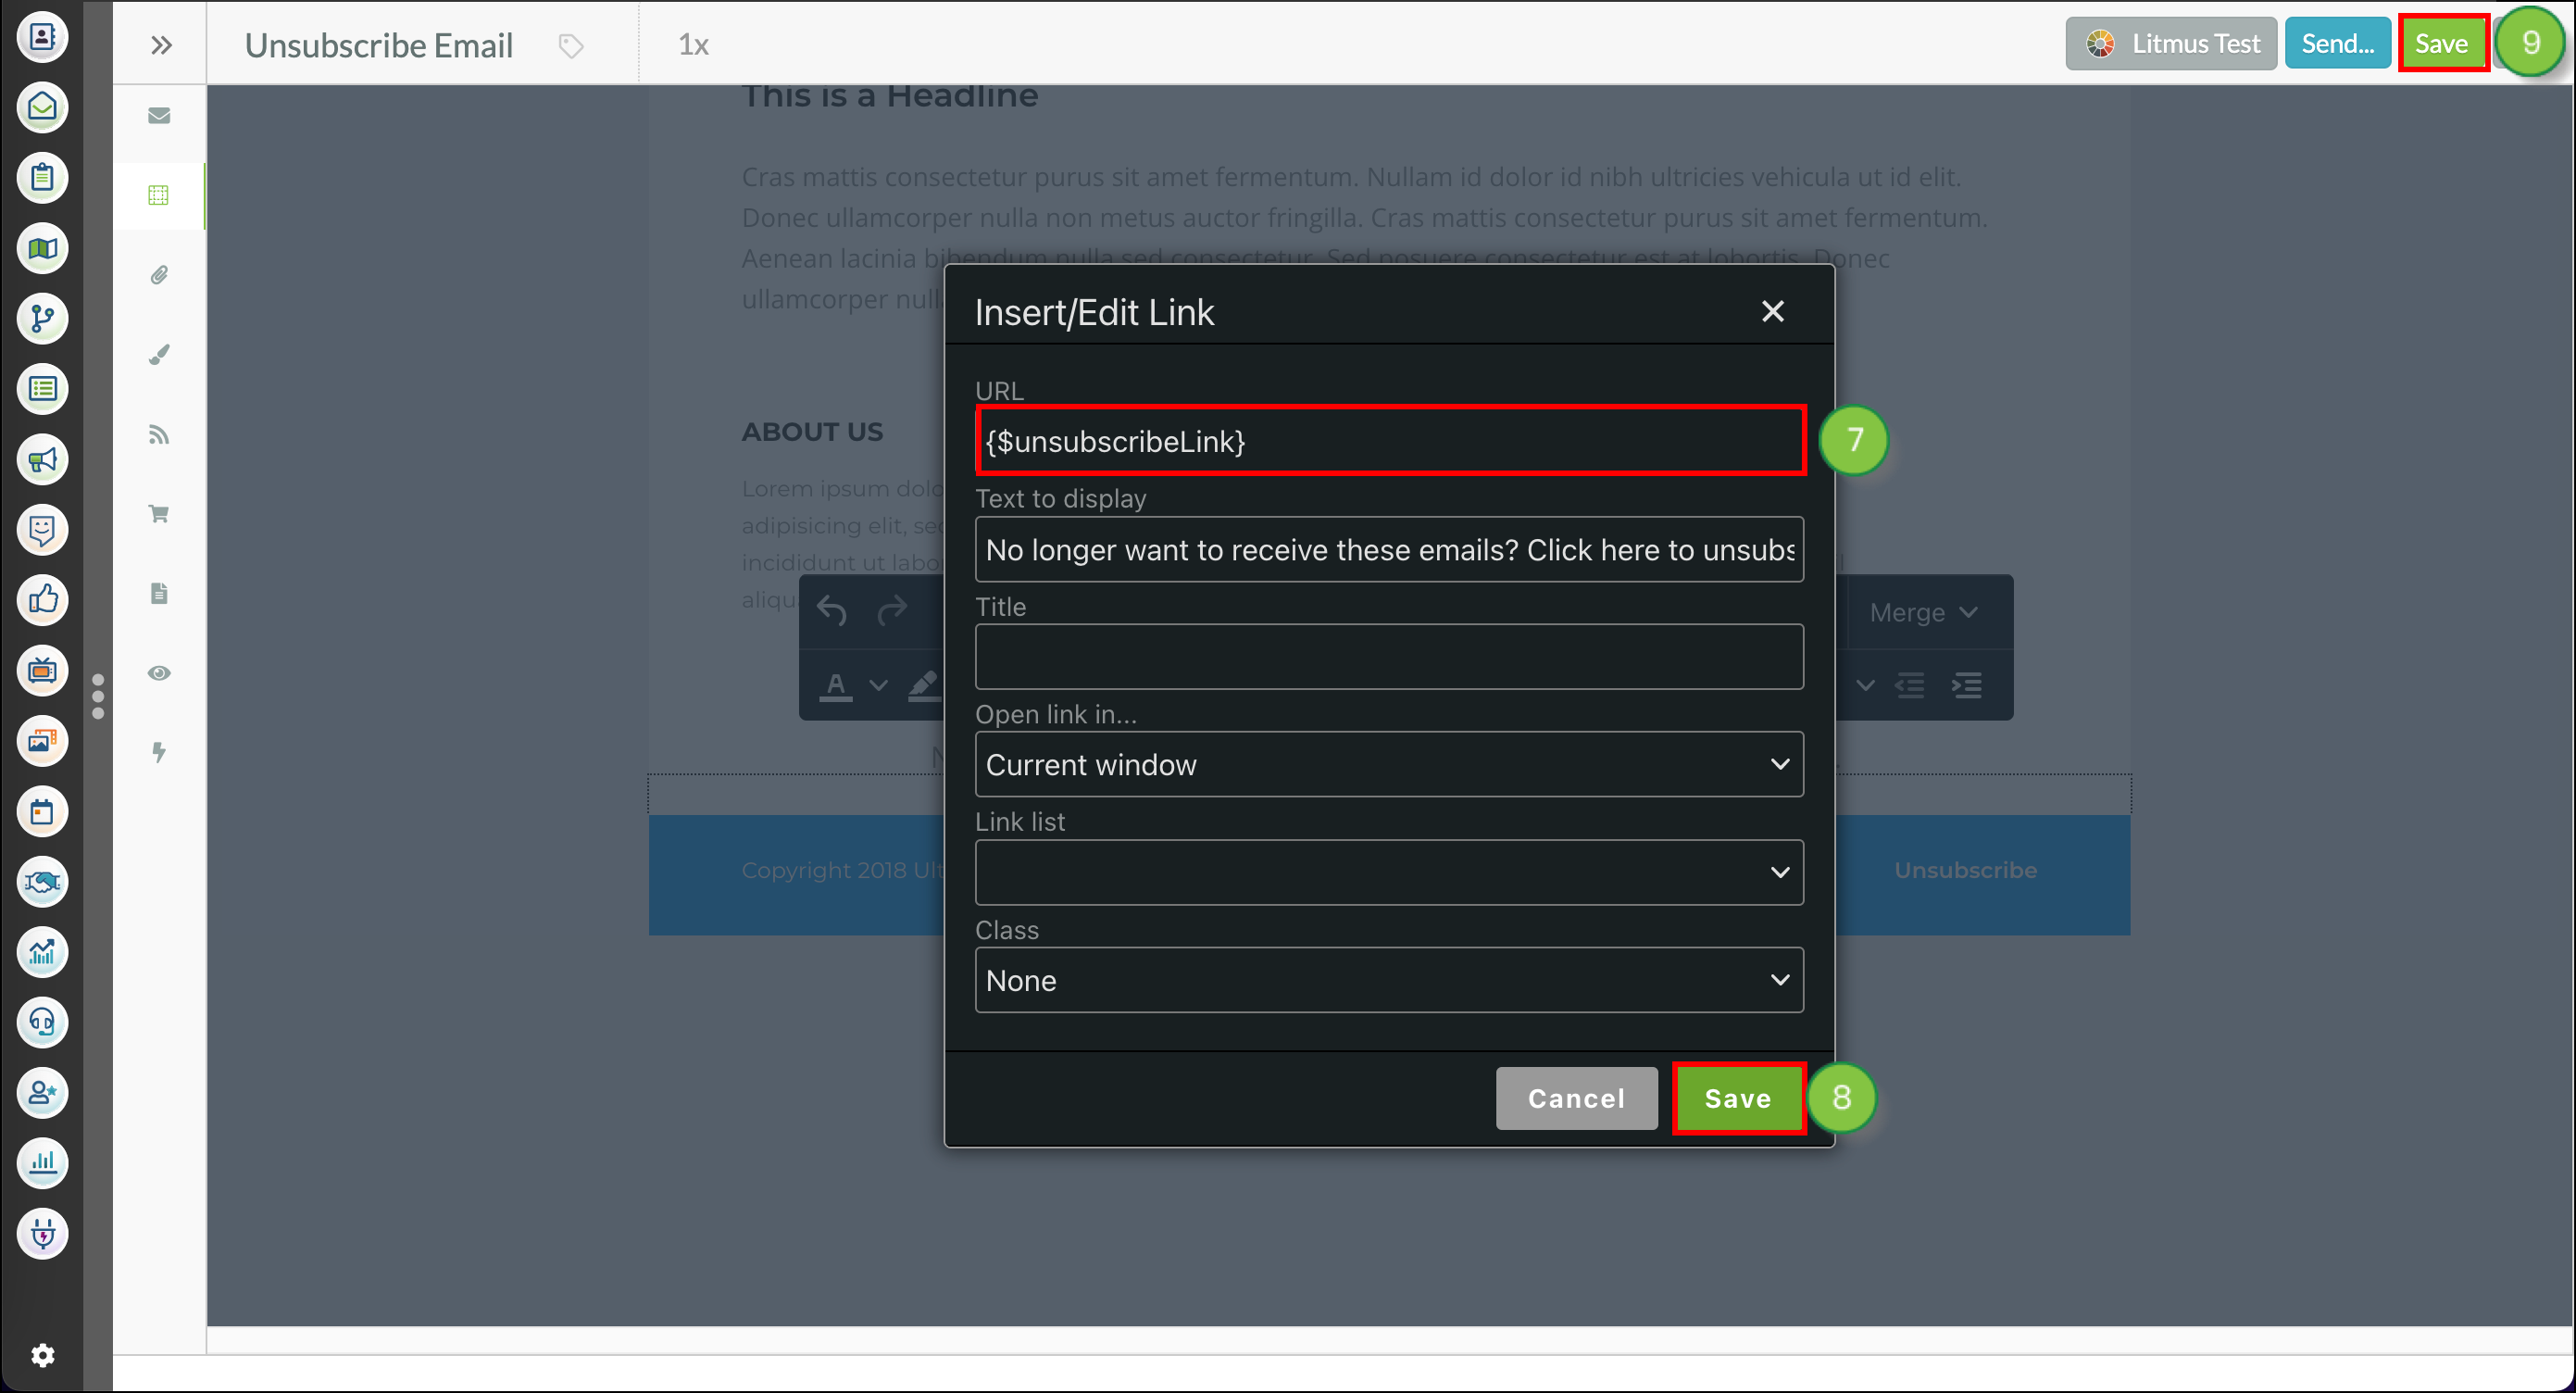
Task: Open the headset support icon in sidebar
Action: (x=42, y=1022)
